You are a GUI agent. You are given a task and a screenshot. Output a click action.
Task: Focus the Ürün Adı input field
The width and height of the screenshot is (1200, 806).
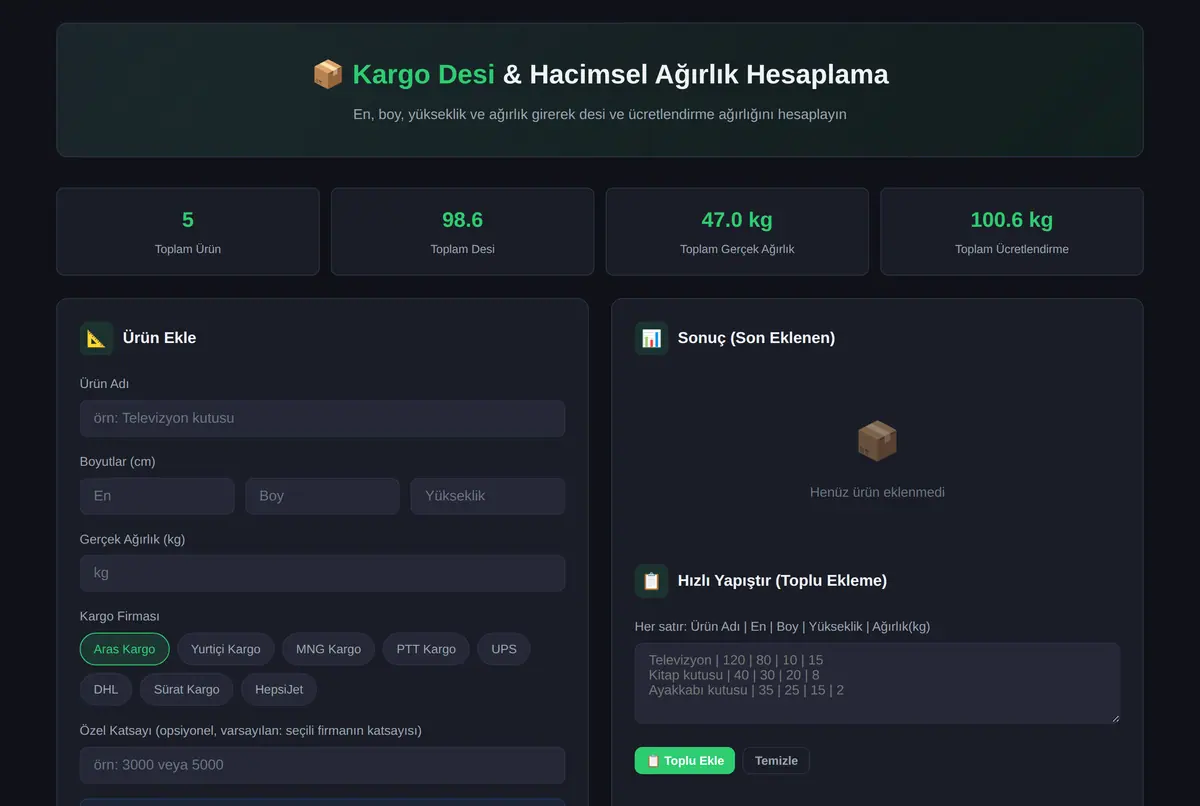322,418
